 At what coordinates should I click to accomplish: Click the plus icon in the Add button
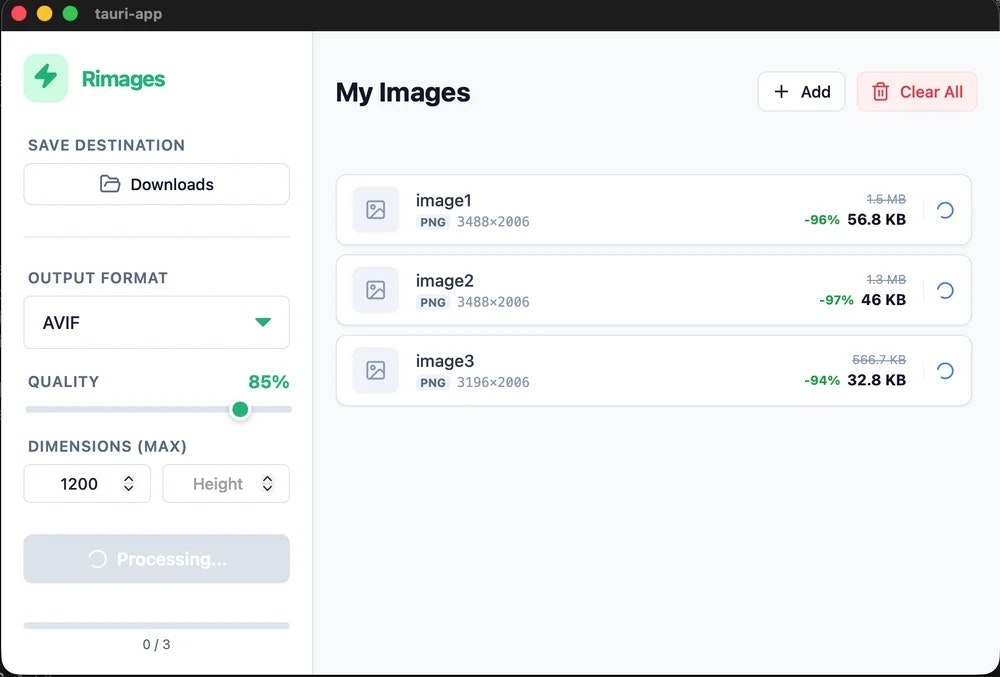coord(779,91)
